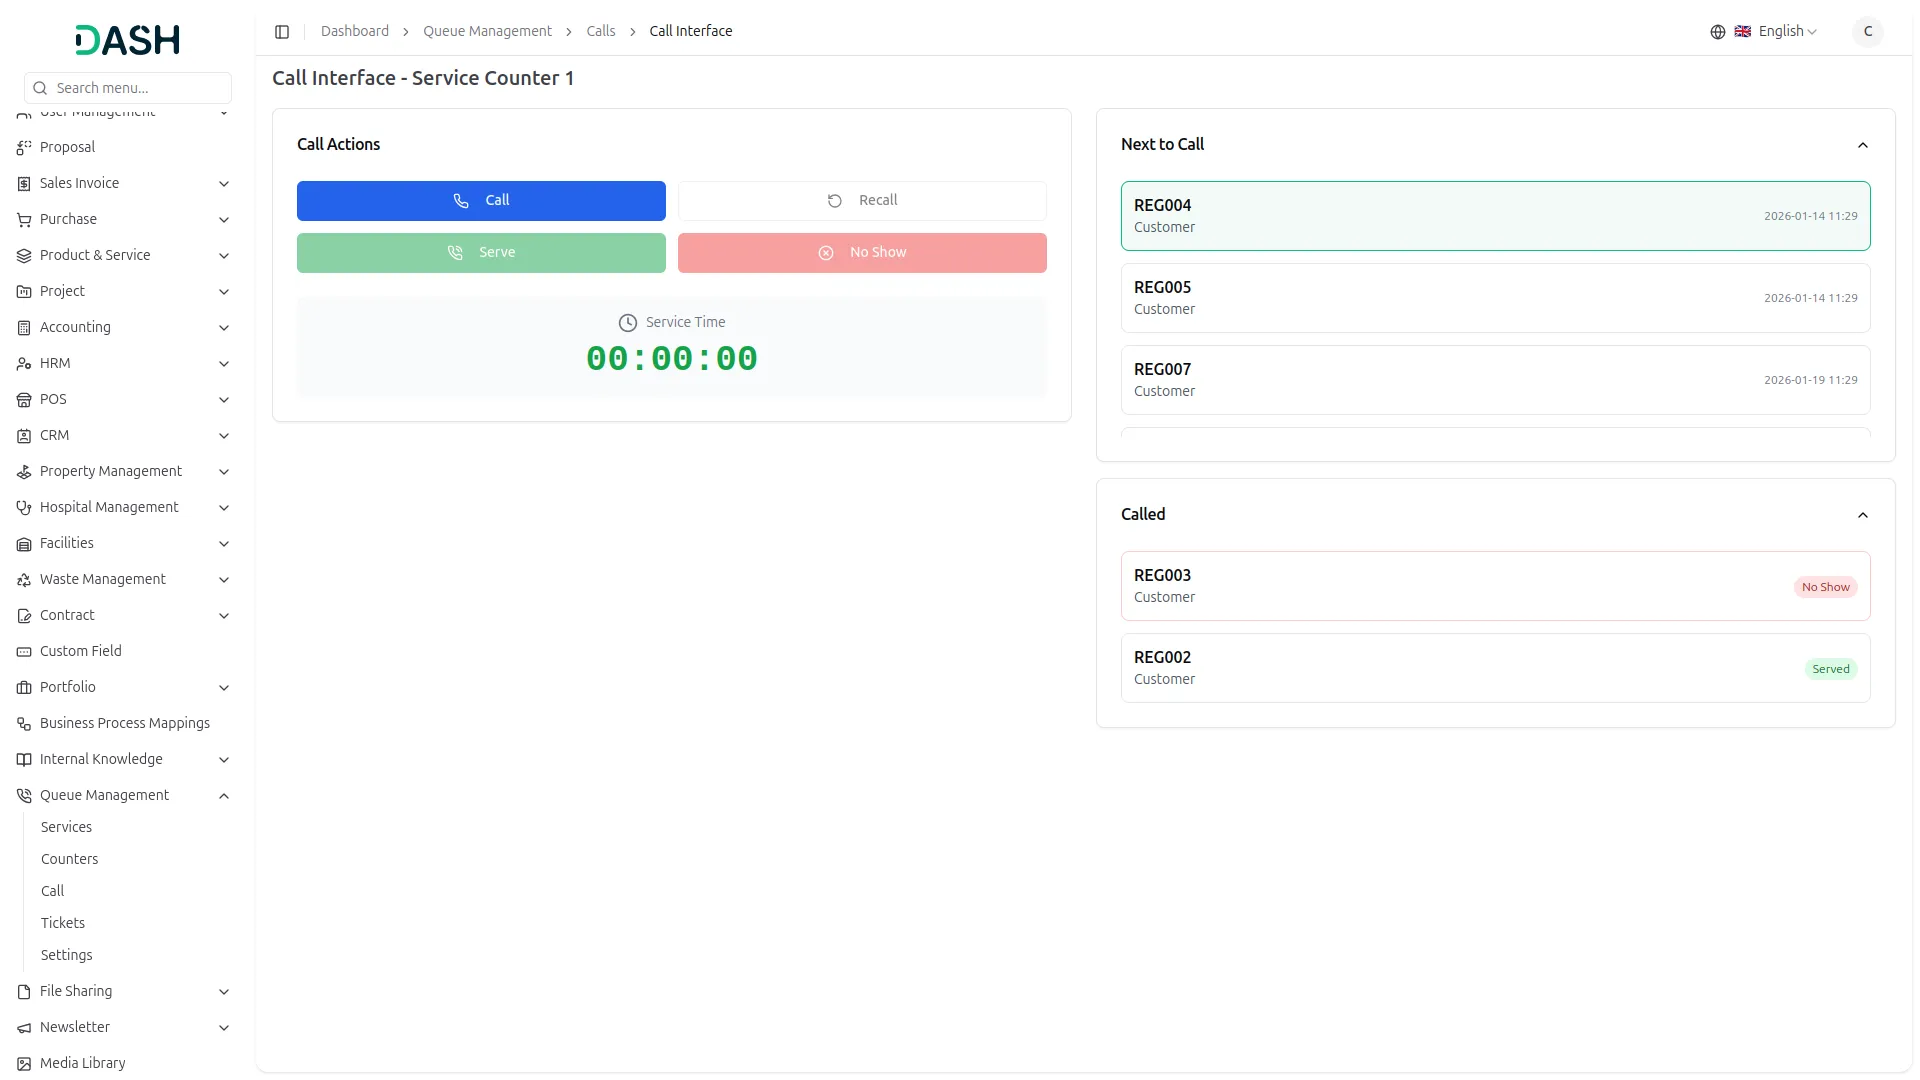
Task: Click the HRM sidebar icon
Action: [x=24, y=364]
